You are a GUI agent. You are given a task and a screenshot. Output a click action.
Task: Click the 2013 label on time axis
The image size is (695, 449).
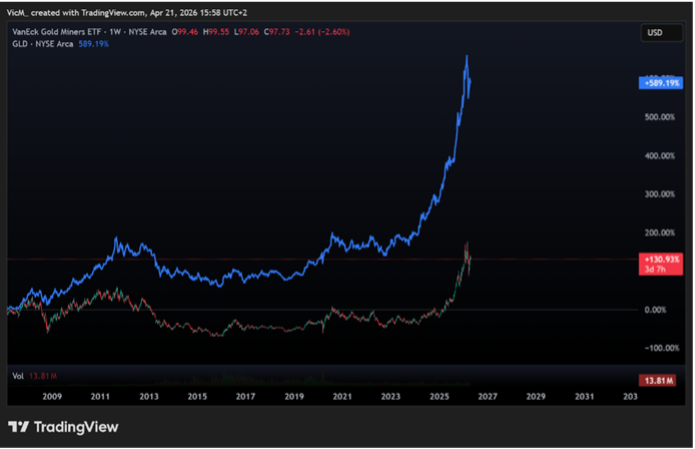pos(148,397)
